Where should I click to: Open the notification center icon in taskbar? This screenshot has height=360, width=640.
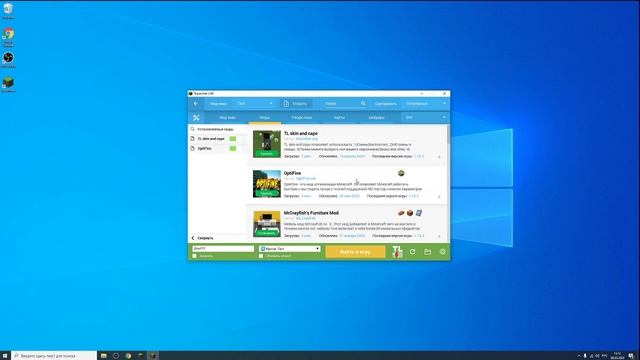pyautogui.click(x=631, y=356)
